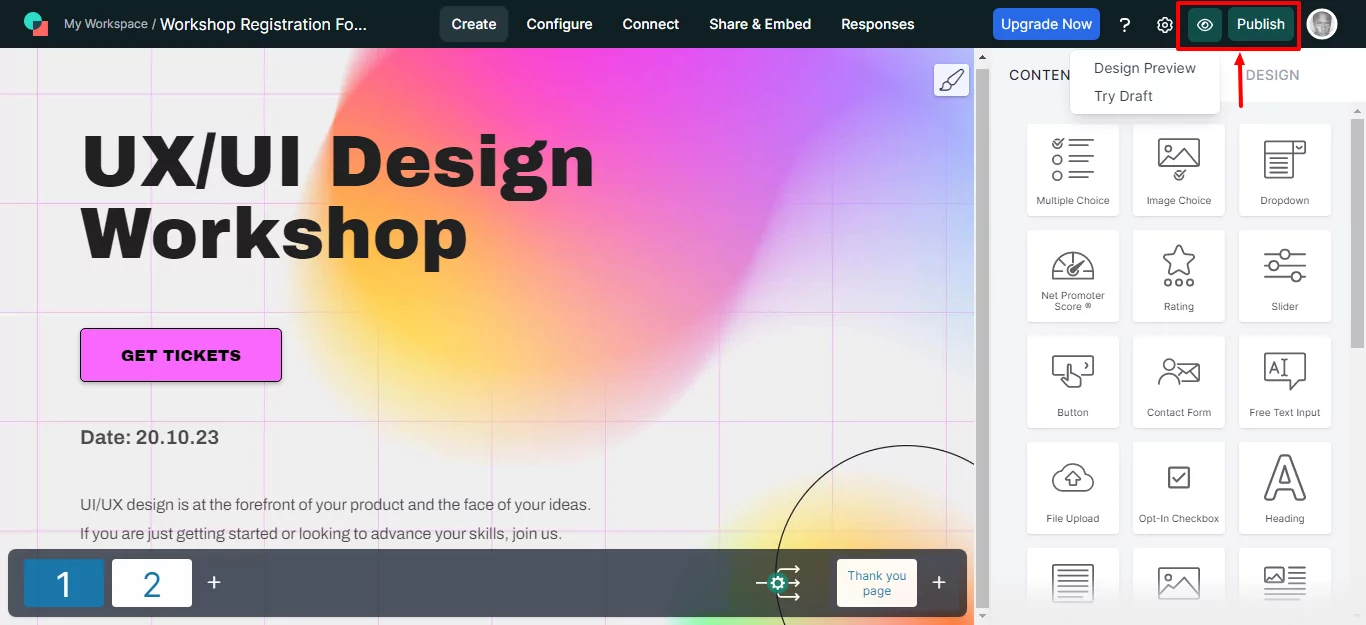Open the paintbrush design tool
This screenshot has height=625, width=1366.
(x=951, y=81)
